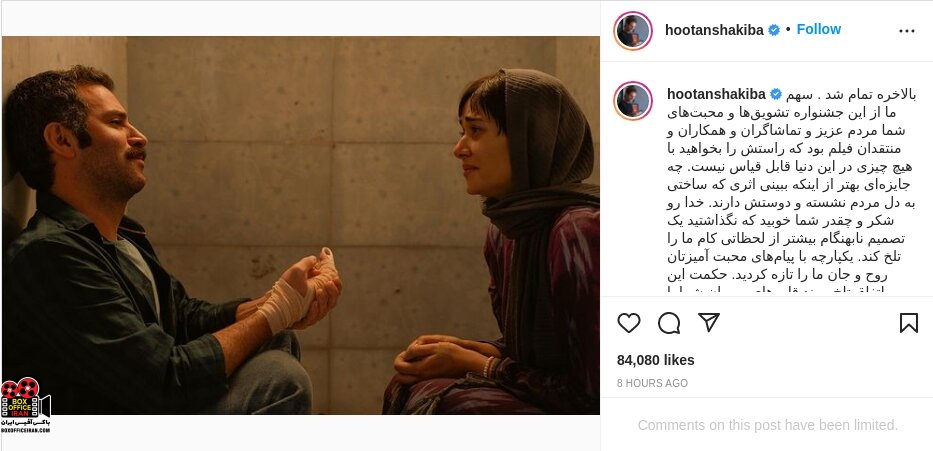Click the 8 HOURS AGO timestamp

(652, 384)
